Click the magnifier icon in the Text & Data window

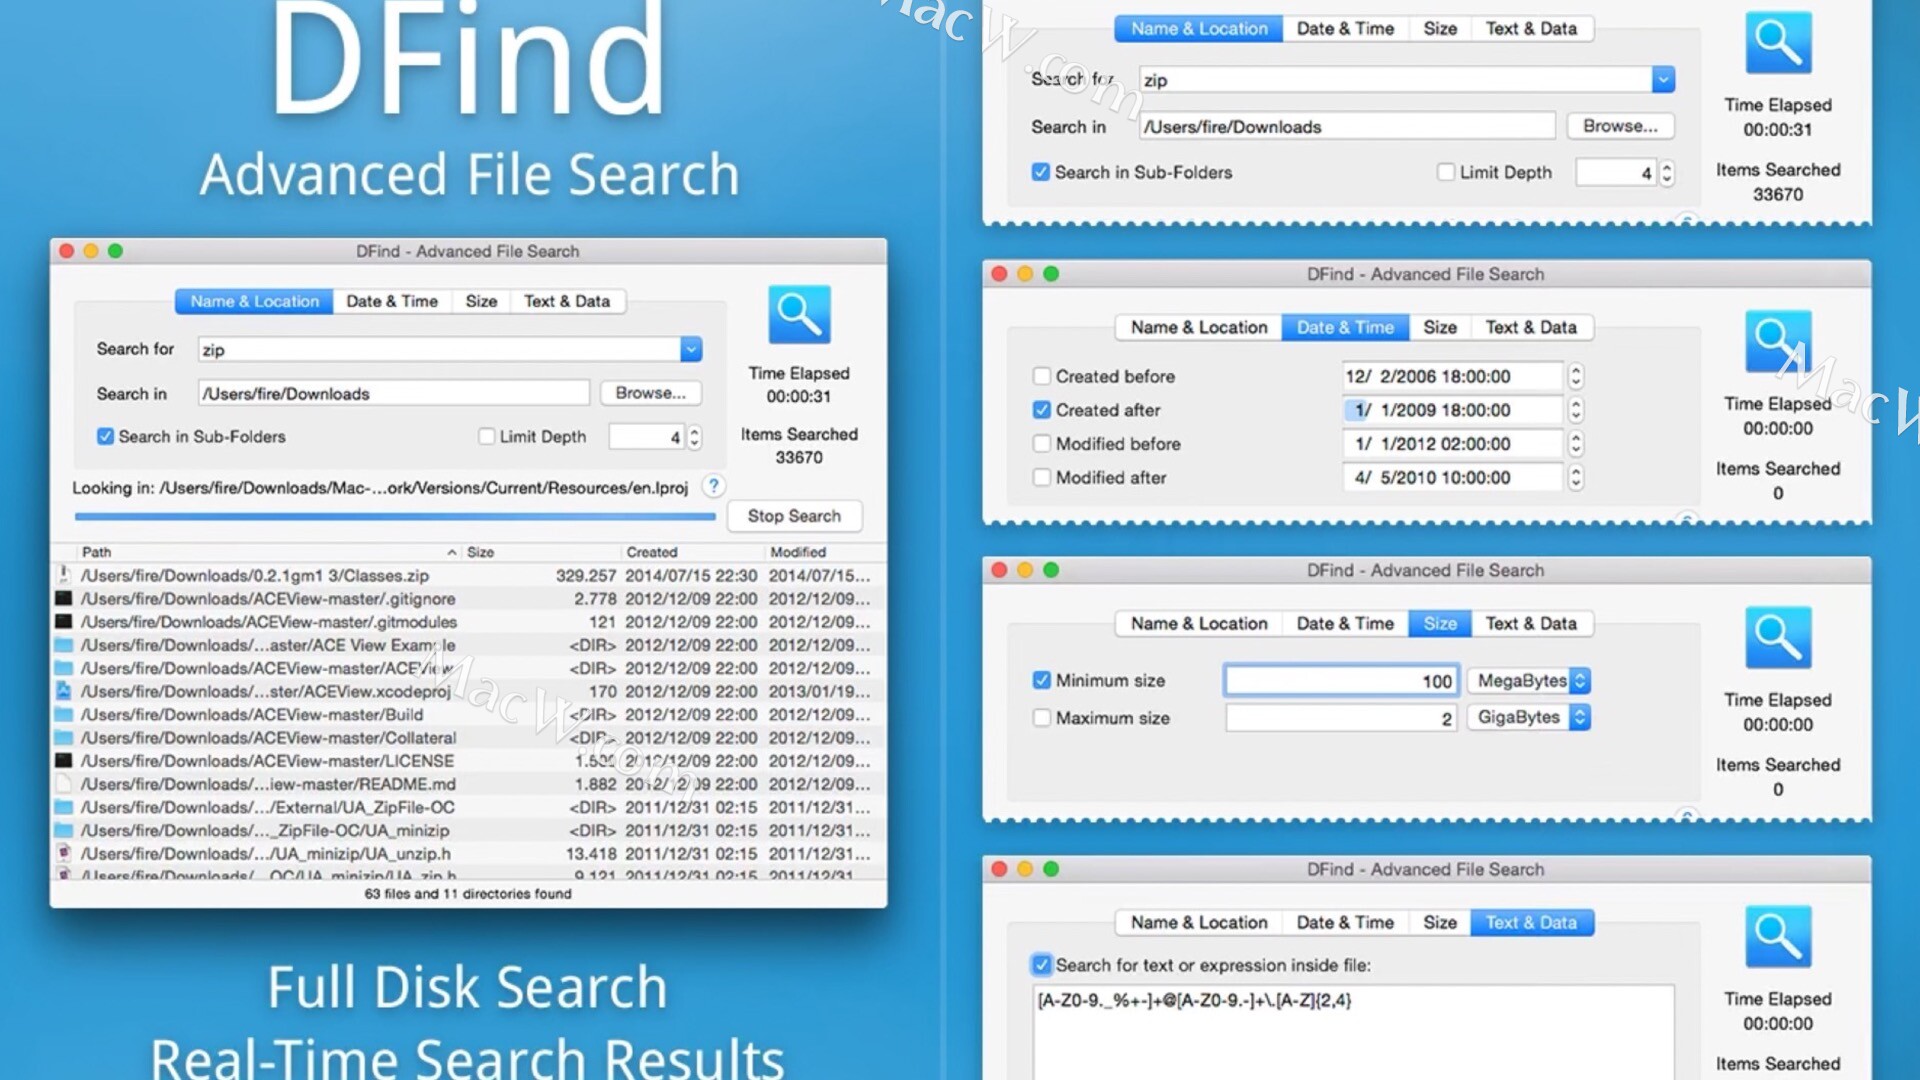pyautogui.click(x=1778, y=937)
